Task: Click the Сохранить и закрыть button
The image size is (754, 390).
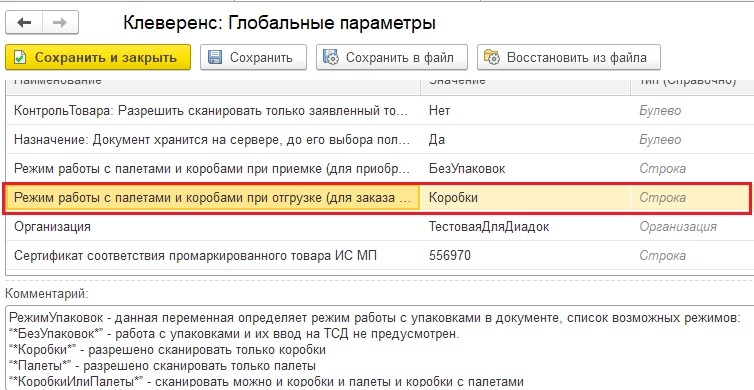Action: (98, 58)
